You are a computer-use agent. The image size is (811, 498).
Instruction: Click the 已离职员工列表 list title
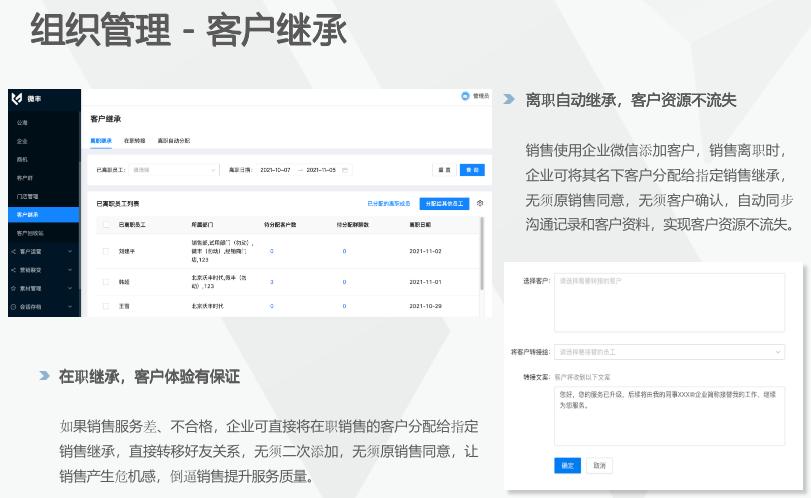[117, 204]
